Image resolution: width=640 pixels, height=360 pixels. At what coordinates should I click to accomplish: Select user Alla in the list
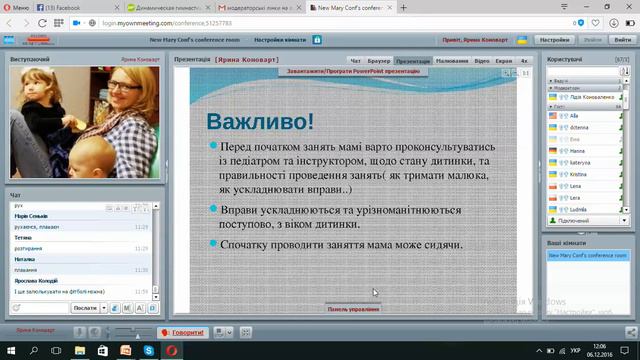[585, 116]
